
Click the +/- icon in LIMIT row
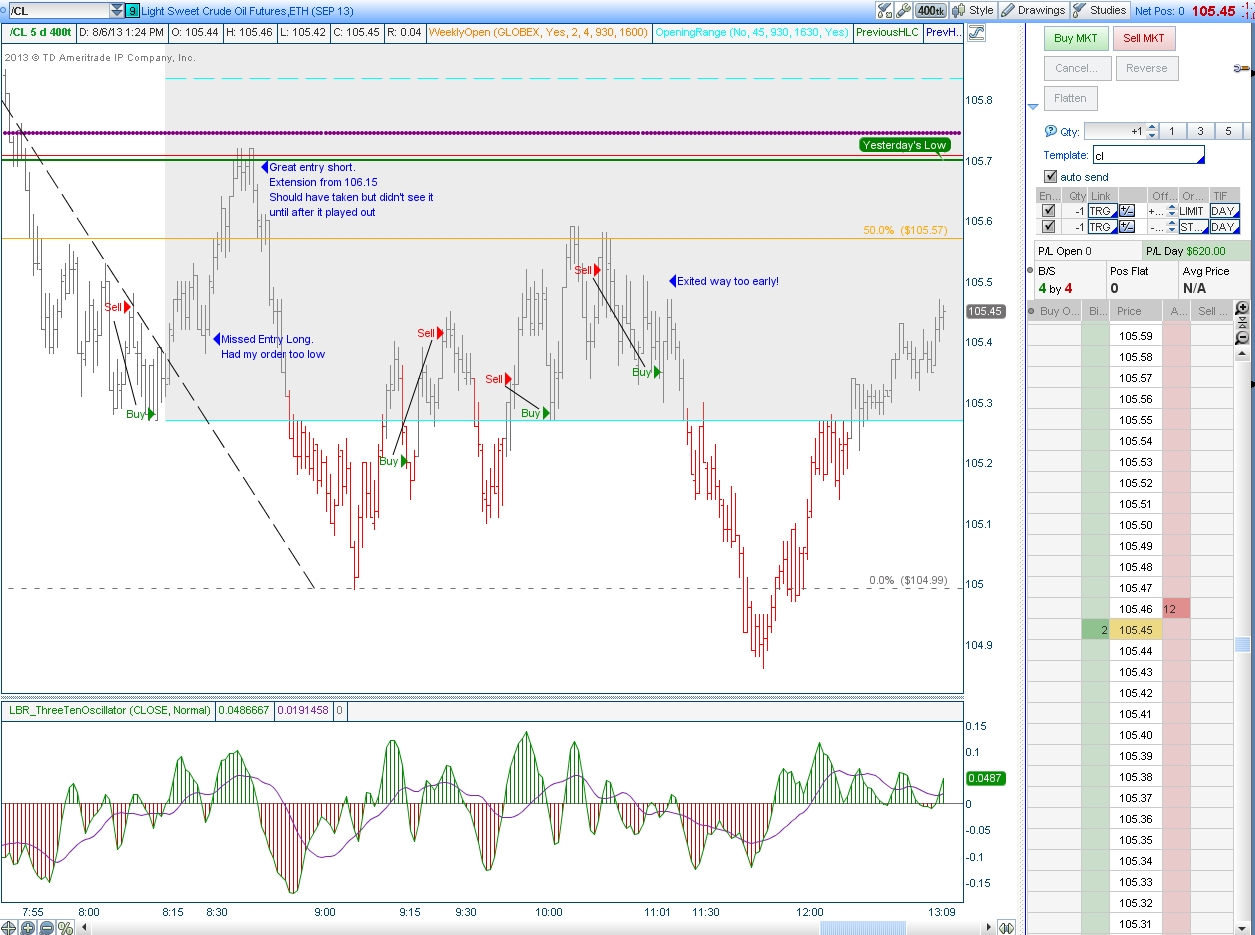tap(1127, 211)
